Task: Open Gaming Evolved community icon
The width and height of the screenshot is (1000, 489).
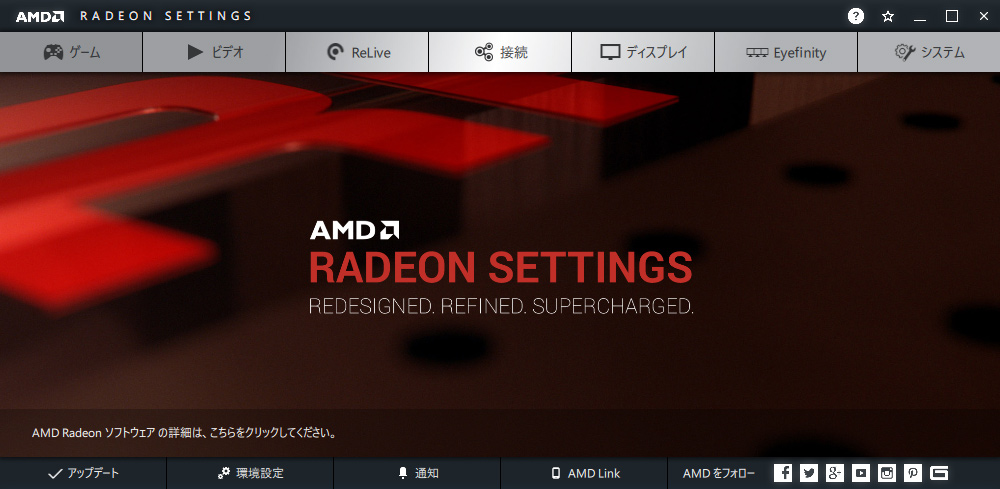Action: [x=939, y=473]
